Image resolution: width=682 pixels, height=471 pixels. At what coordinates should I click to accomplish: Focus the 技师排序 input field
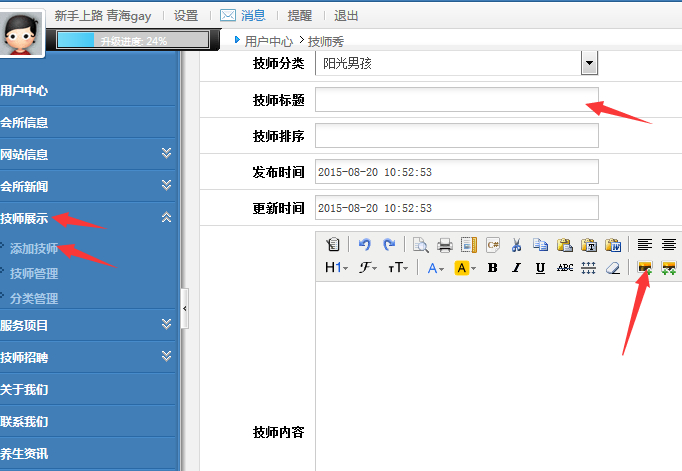tap(457, 136)
